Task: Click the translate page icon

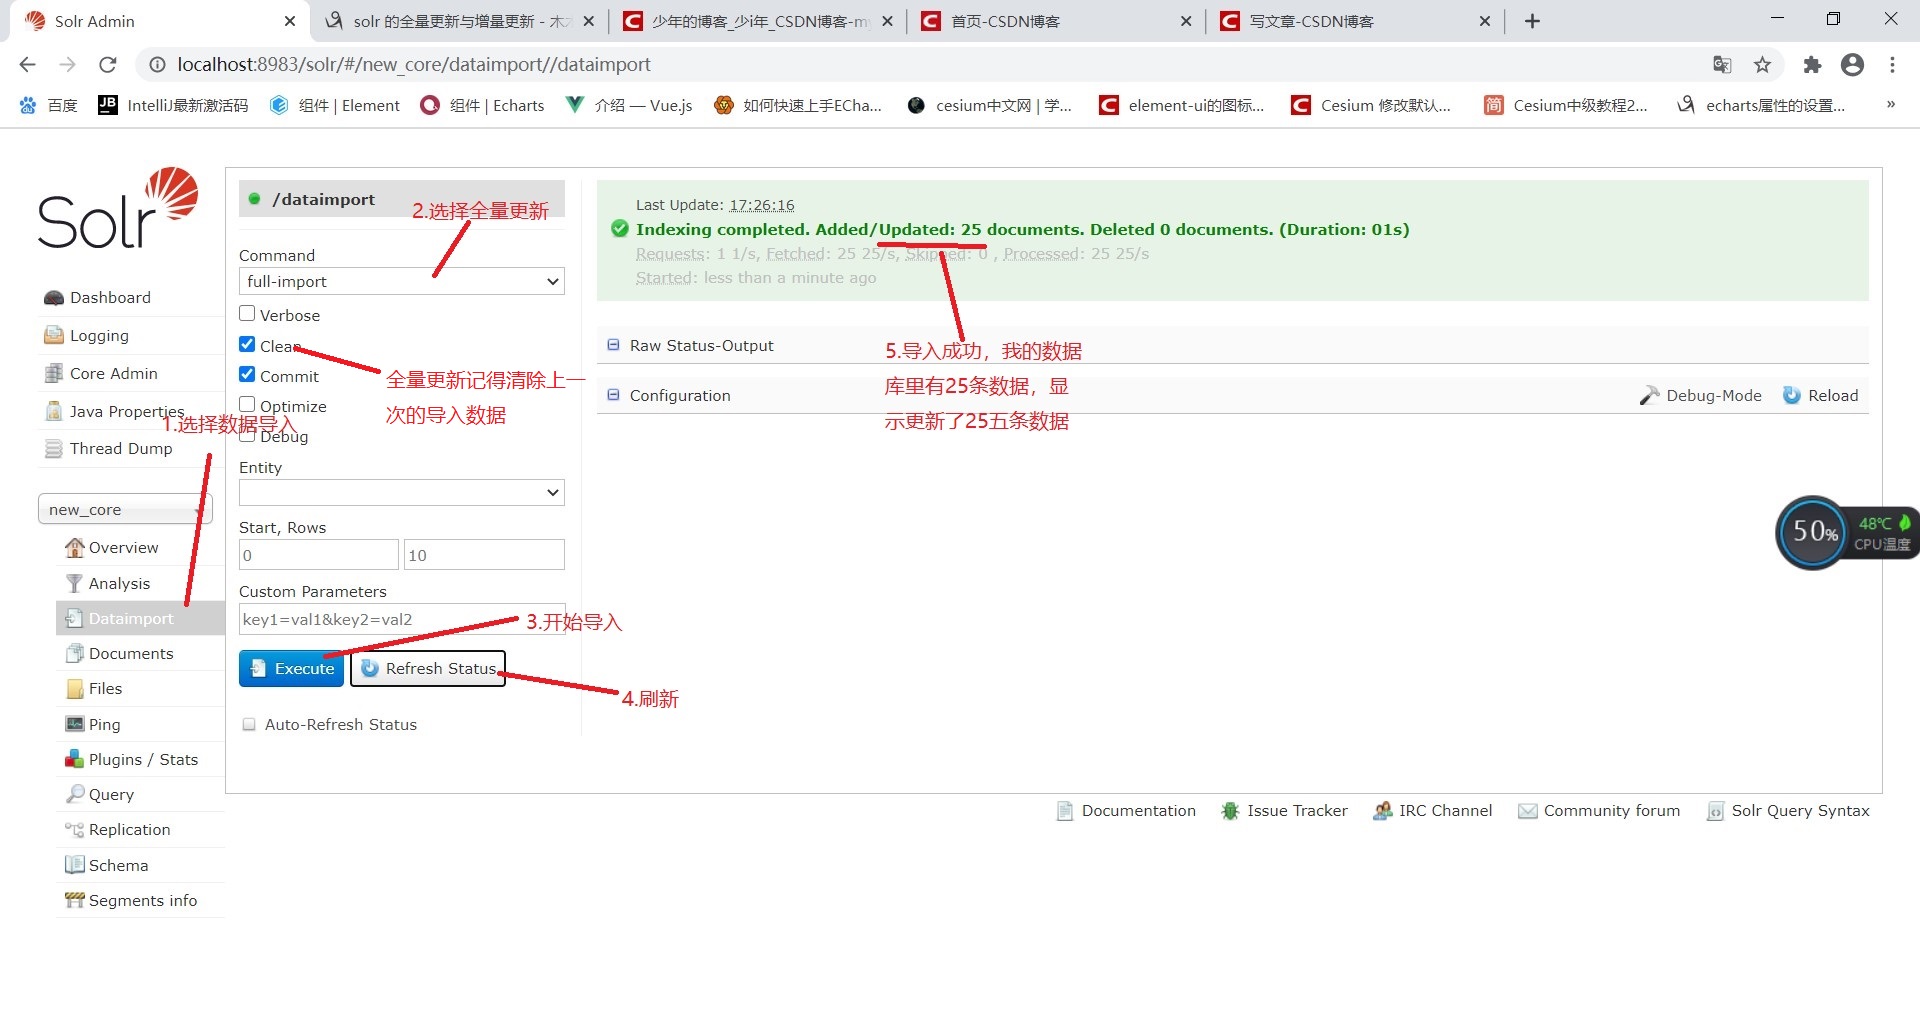Action: (x=1722, y=65)
